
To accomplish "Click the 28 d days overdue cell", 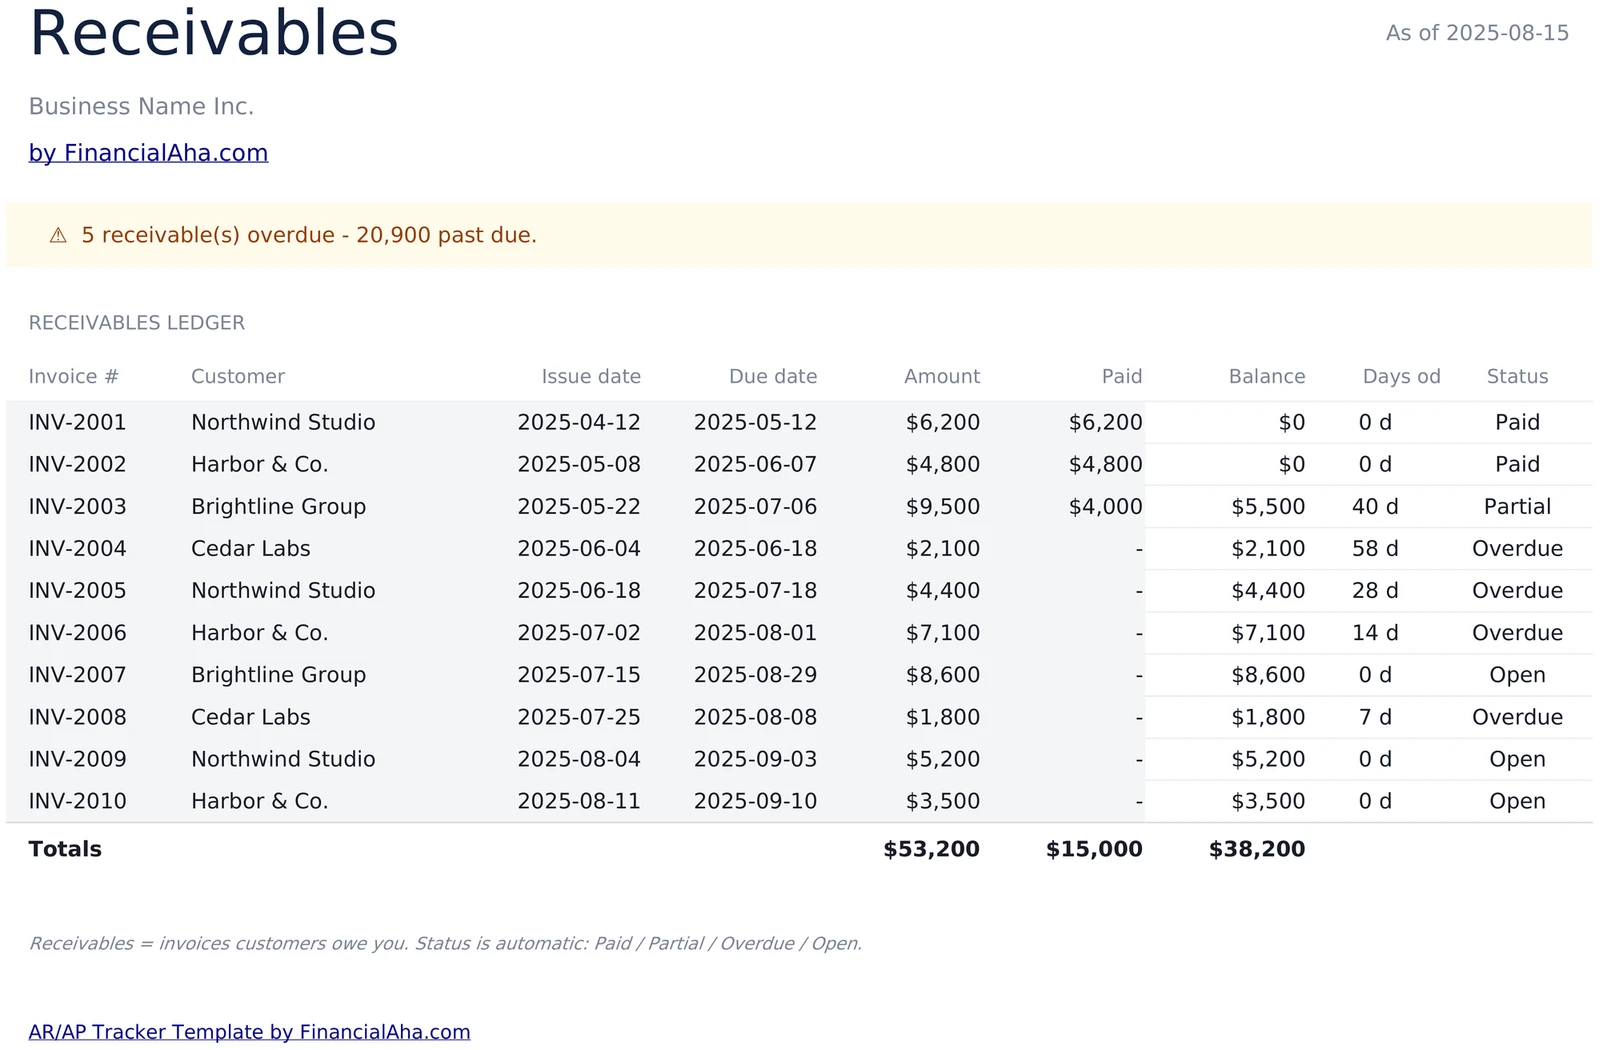I will (1375, 590).
